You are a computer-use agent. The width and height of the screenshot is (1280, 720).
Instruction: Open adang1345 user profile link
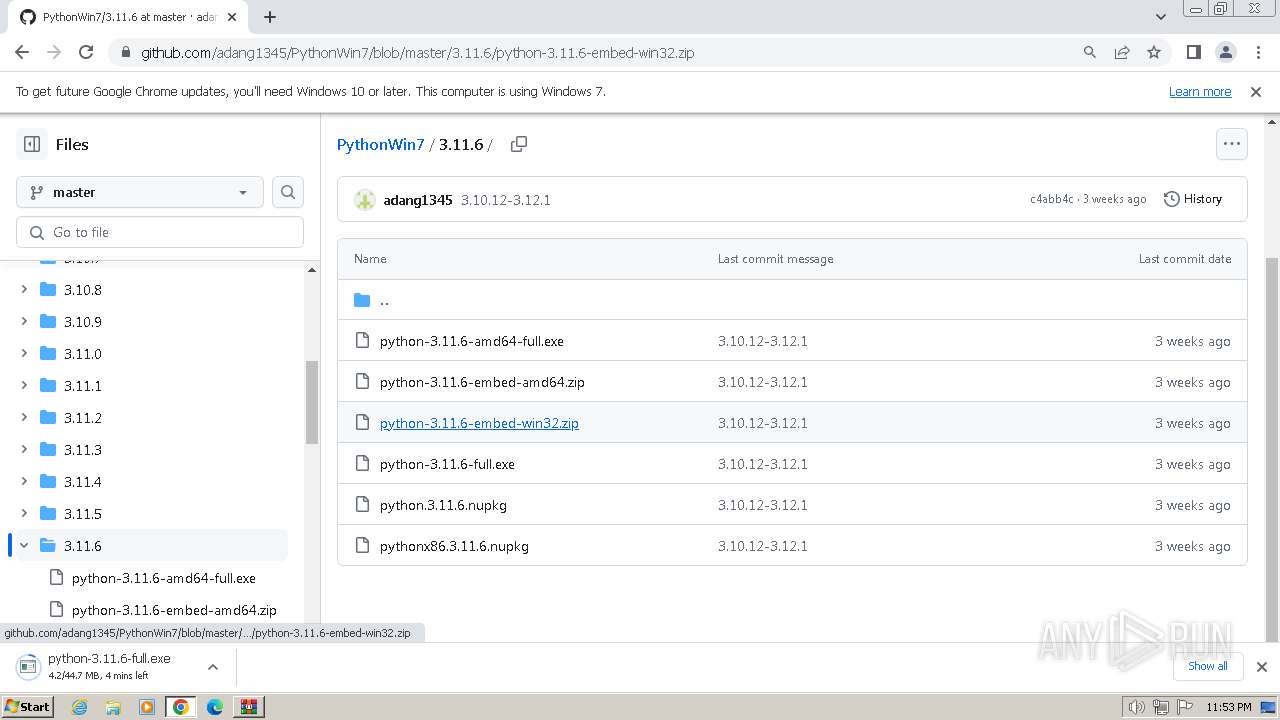click(x=418, y=200)
